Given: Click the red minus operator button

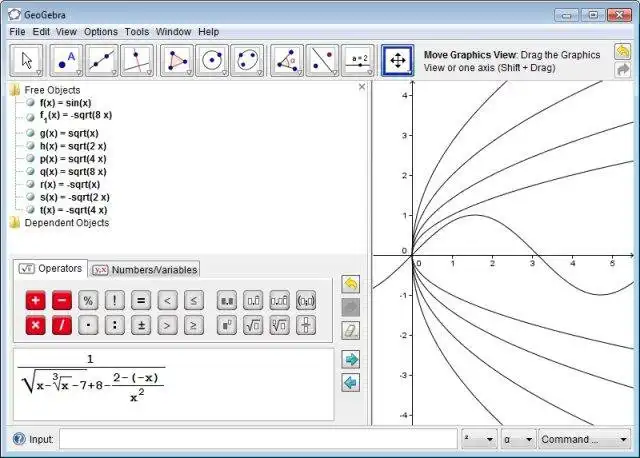Looking at the screenshot, I should pyautogui.click(x=62, y=300).
